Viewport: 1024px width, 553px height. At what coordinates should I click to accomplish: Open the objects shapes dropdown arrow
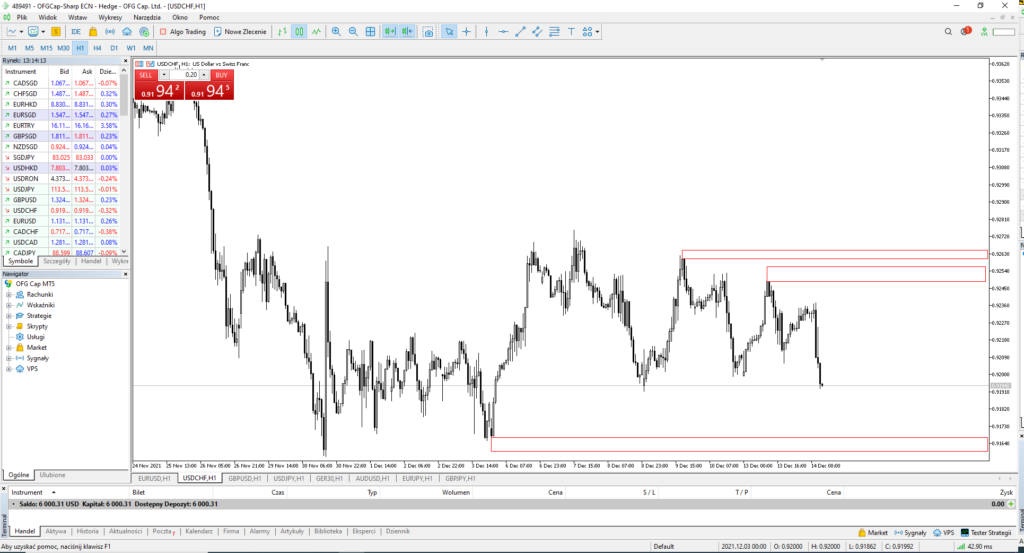pyautogui.click(x=597, y=32)
